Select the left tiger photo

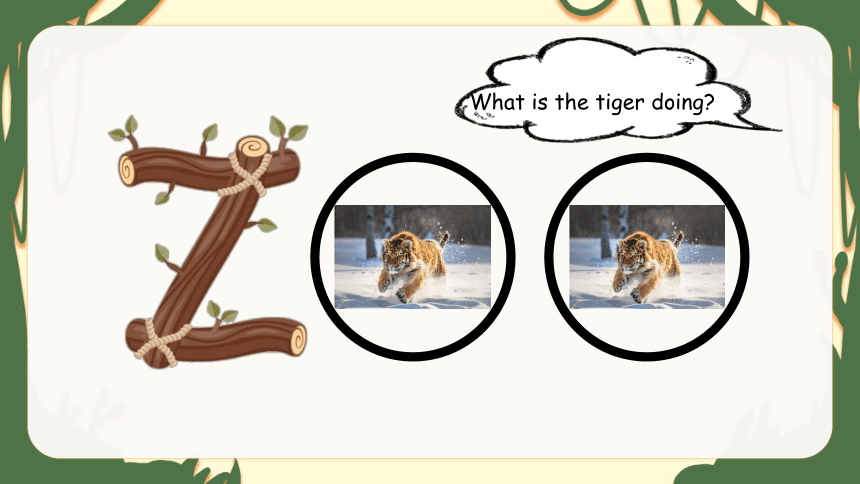click(412, 257)
